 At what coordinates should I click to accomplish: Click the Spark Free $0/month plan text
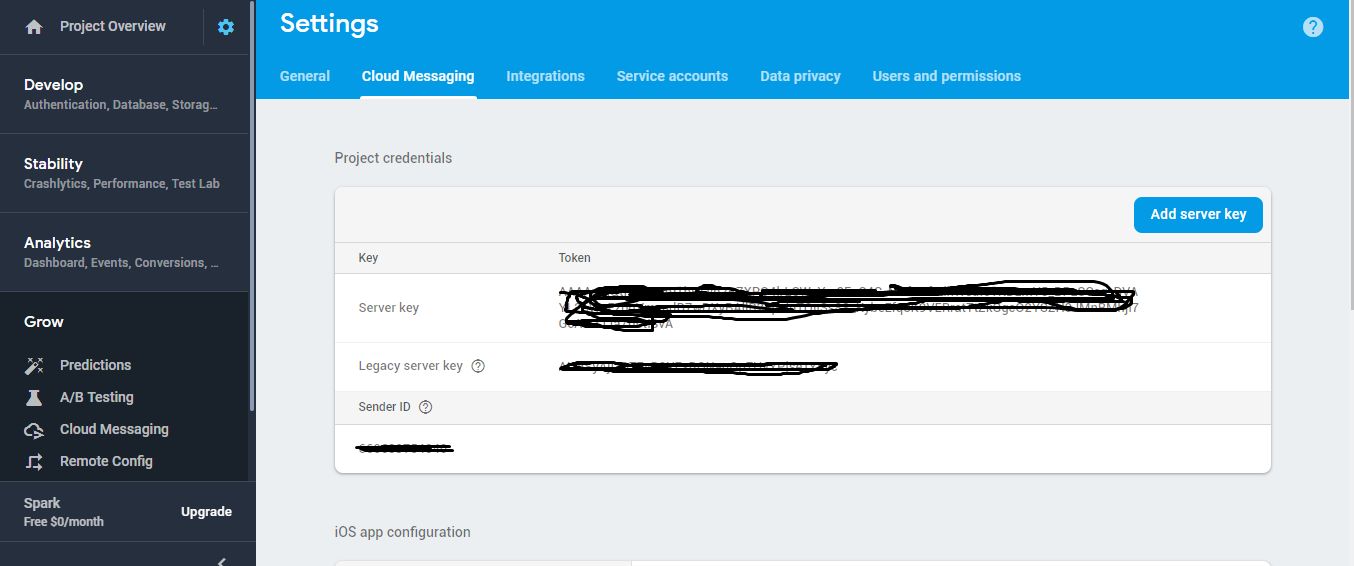(63, 512)
